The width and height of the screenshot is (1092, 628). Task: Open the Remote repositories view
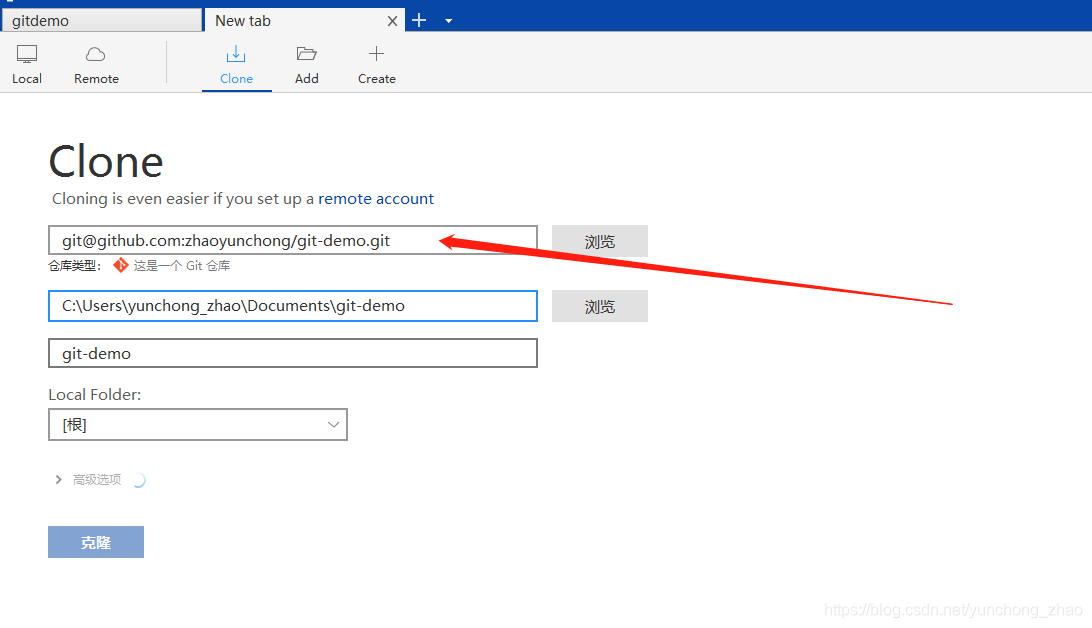pos(96,65)
